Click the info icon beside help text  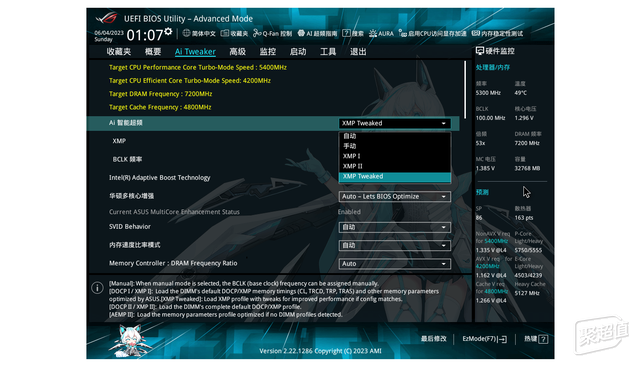click(x=97, y=288)
